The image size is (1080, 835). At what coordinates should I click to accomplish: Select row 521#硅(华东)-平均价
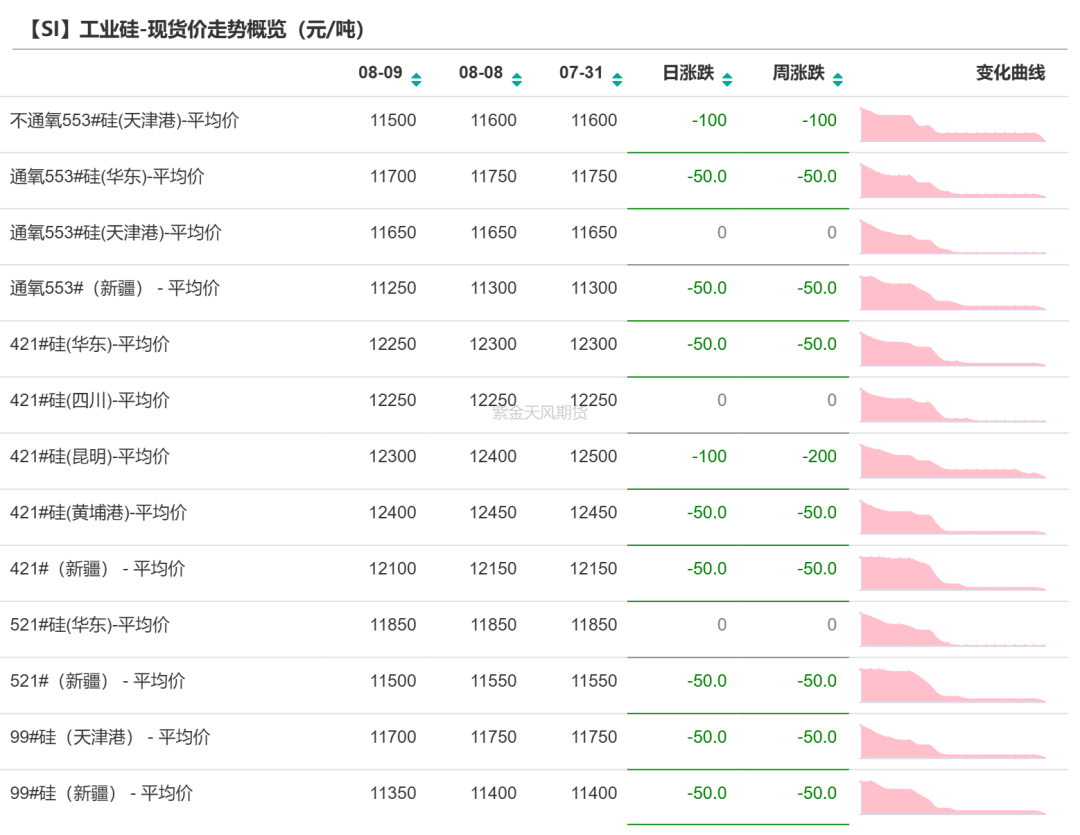click(534, 629)
